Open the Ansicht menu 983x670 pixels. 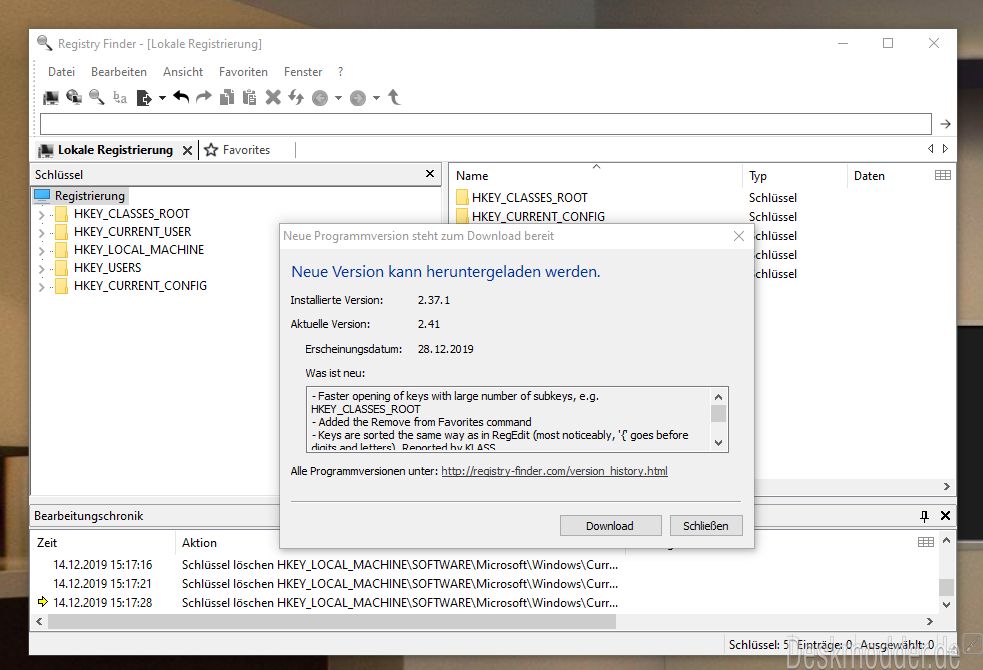tap(183, 72)
